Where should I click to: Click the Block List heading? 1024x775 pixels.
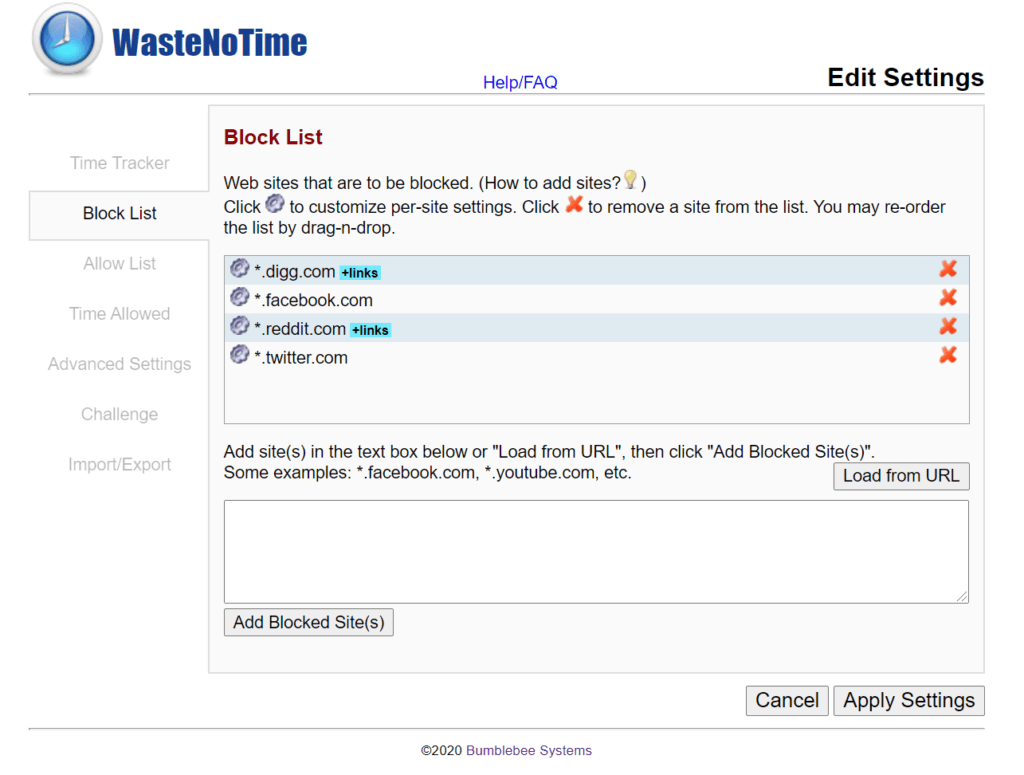273,137
